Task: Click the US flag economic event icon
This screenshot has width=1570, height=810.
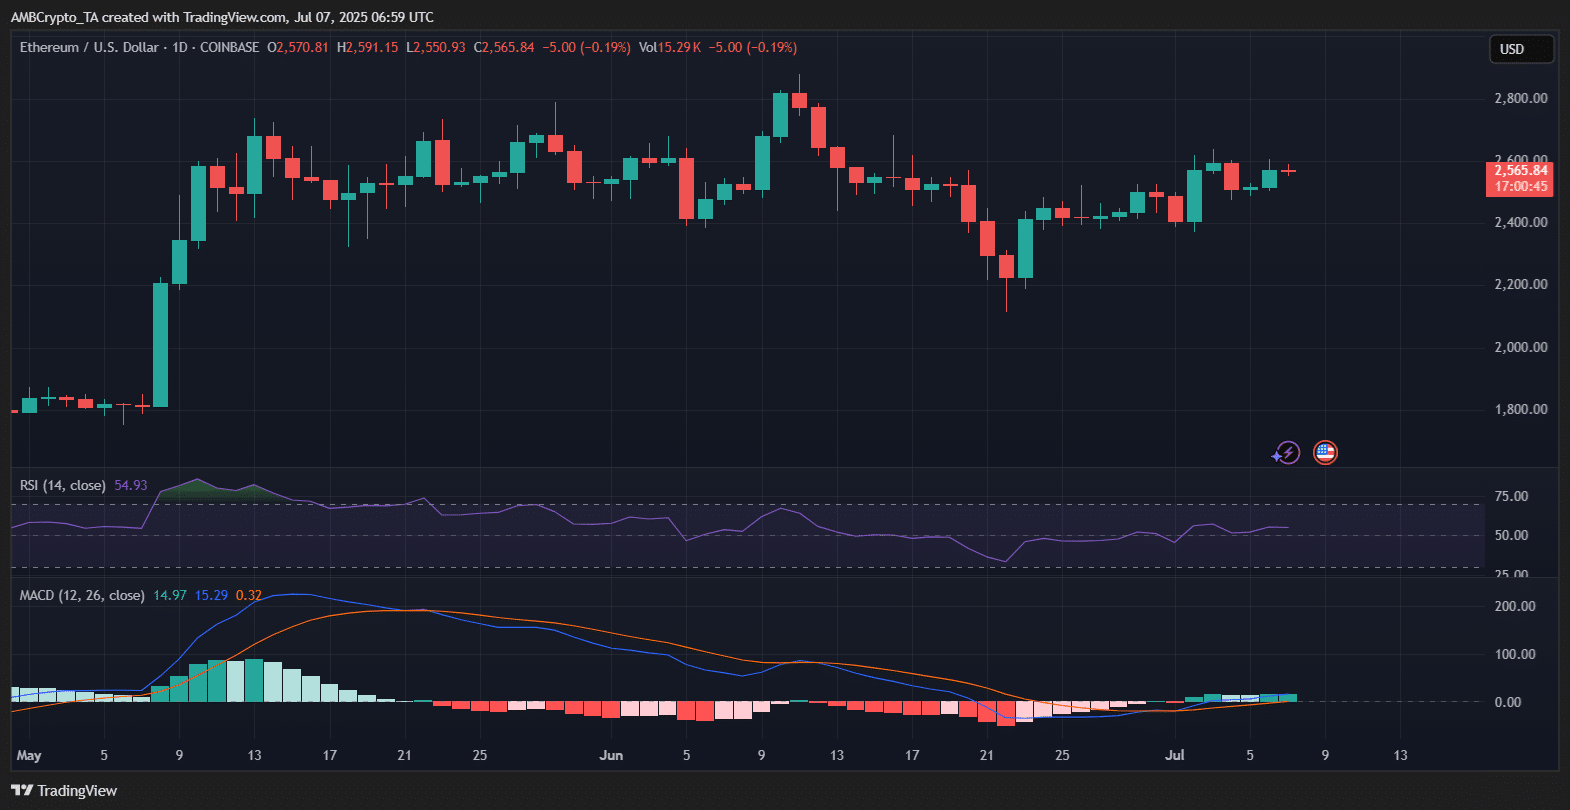Action: coord(1325,453)
